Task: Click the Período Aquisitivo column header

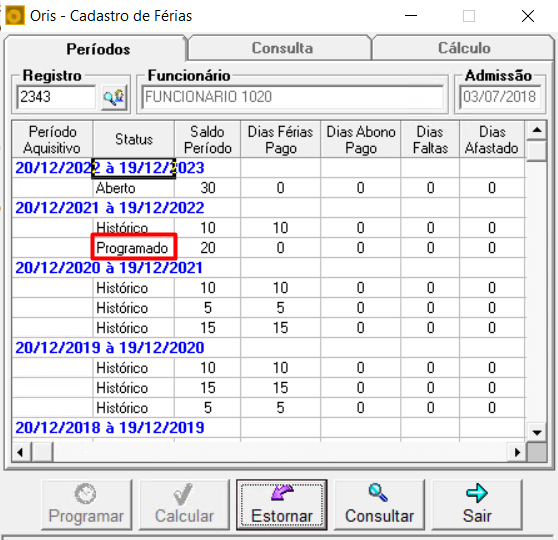Action: coord(52,140)
